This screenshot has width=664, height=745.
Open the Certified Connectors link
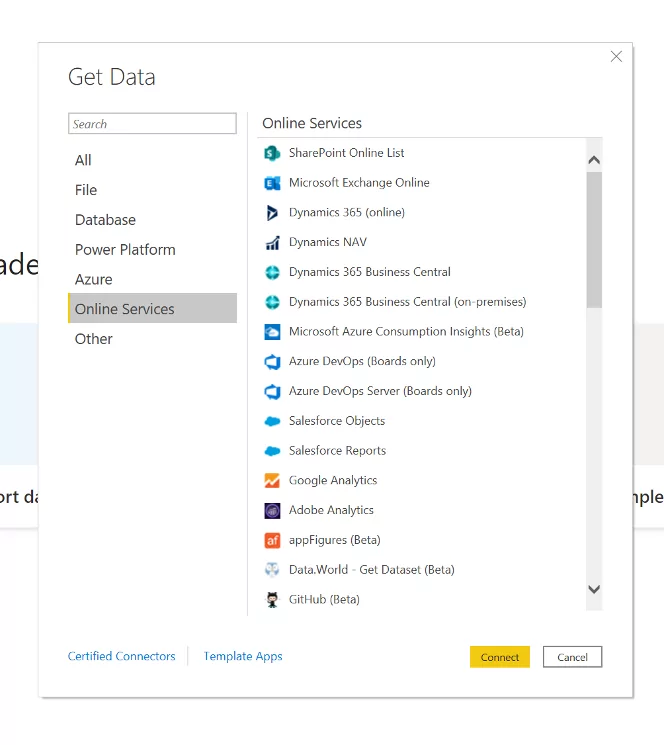tap(122, 656)
